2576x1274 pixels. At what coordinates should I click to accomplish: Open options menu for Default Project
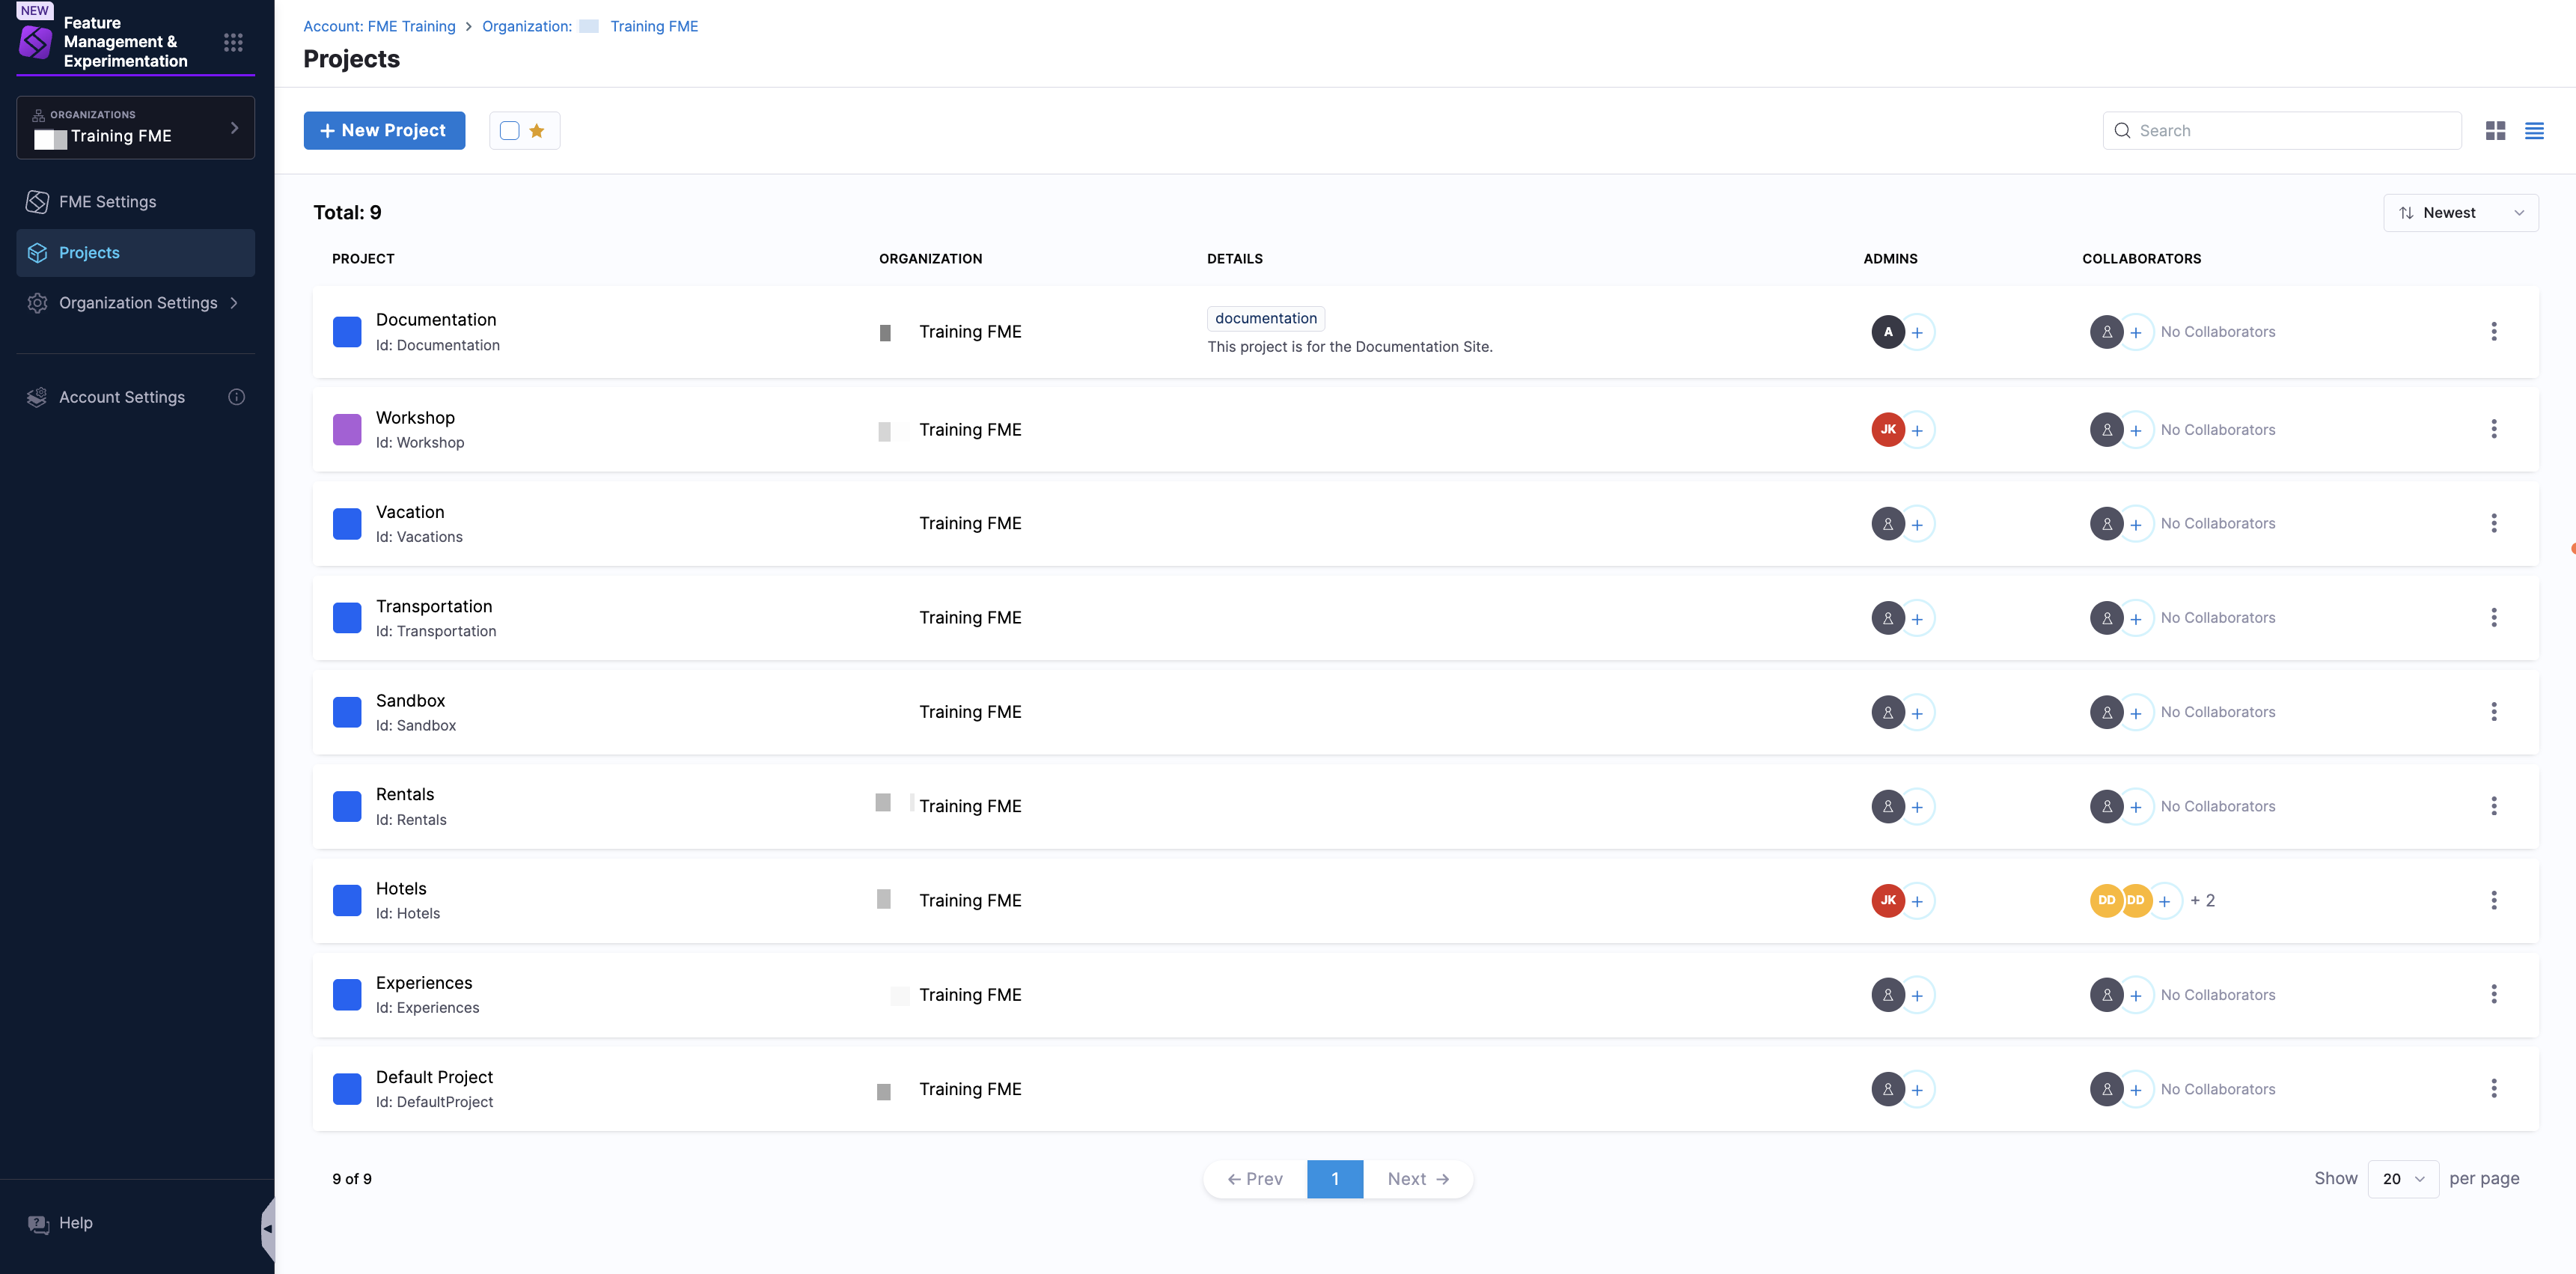coord(2493,1088)
